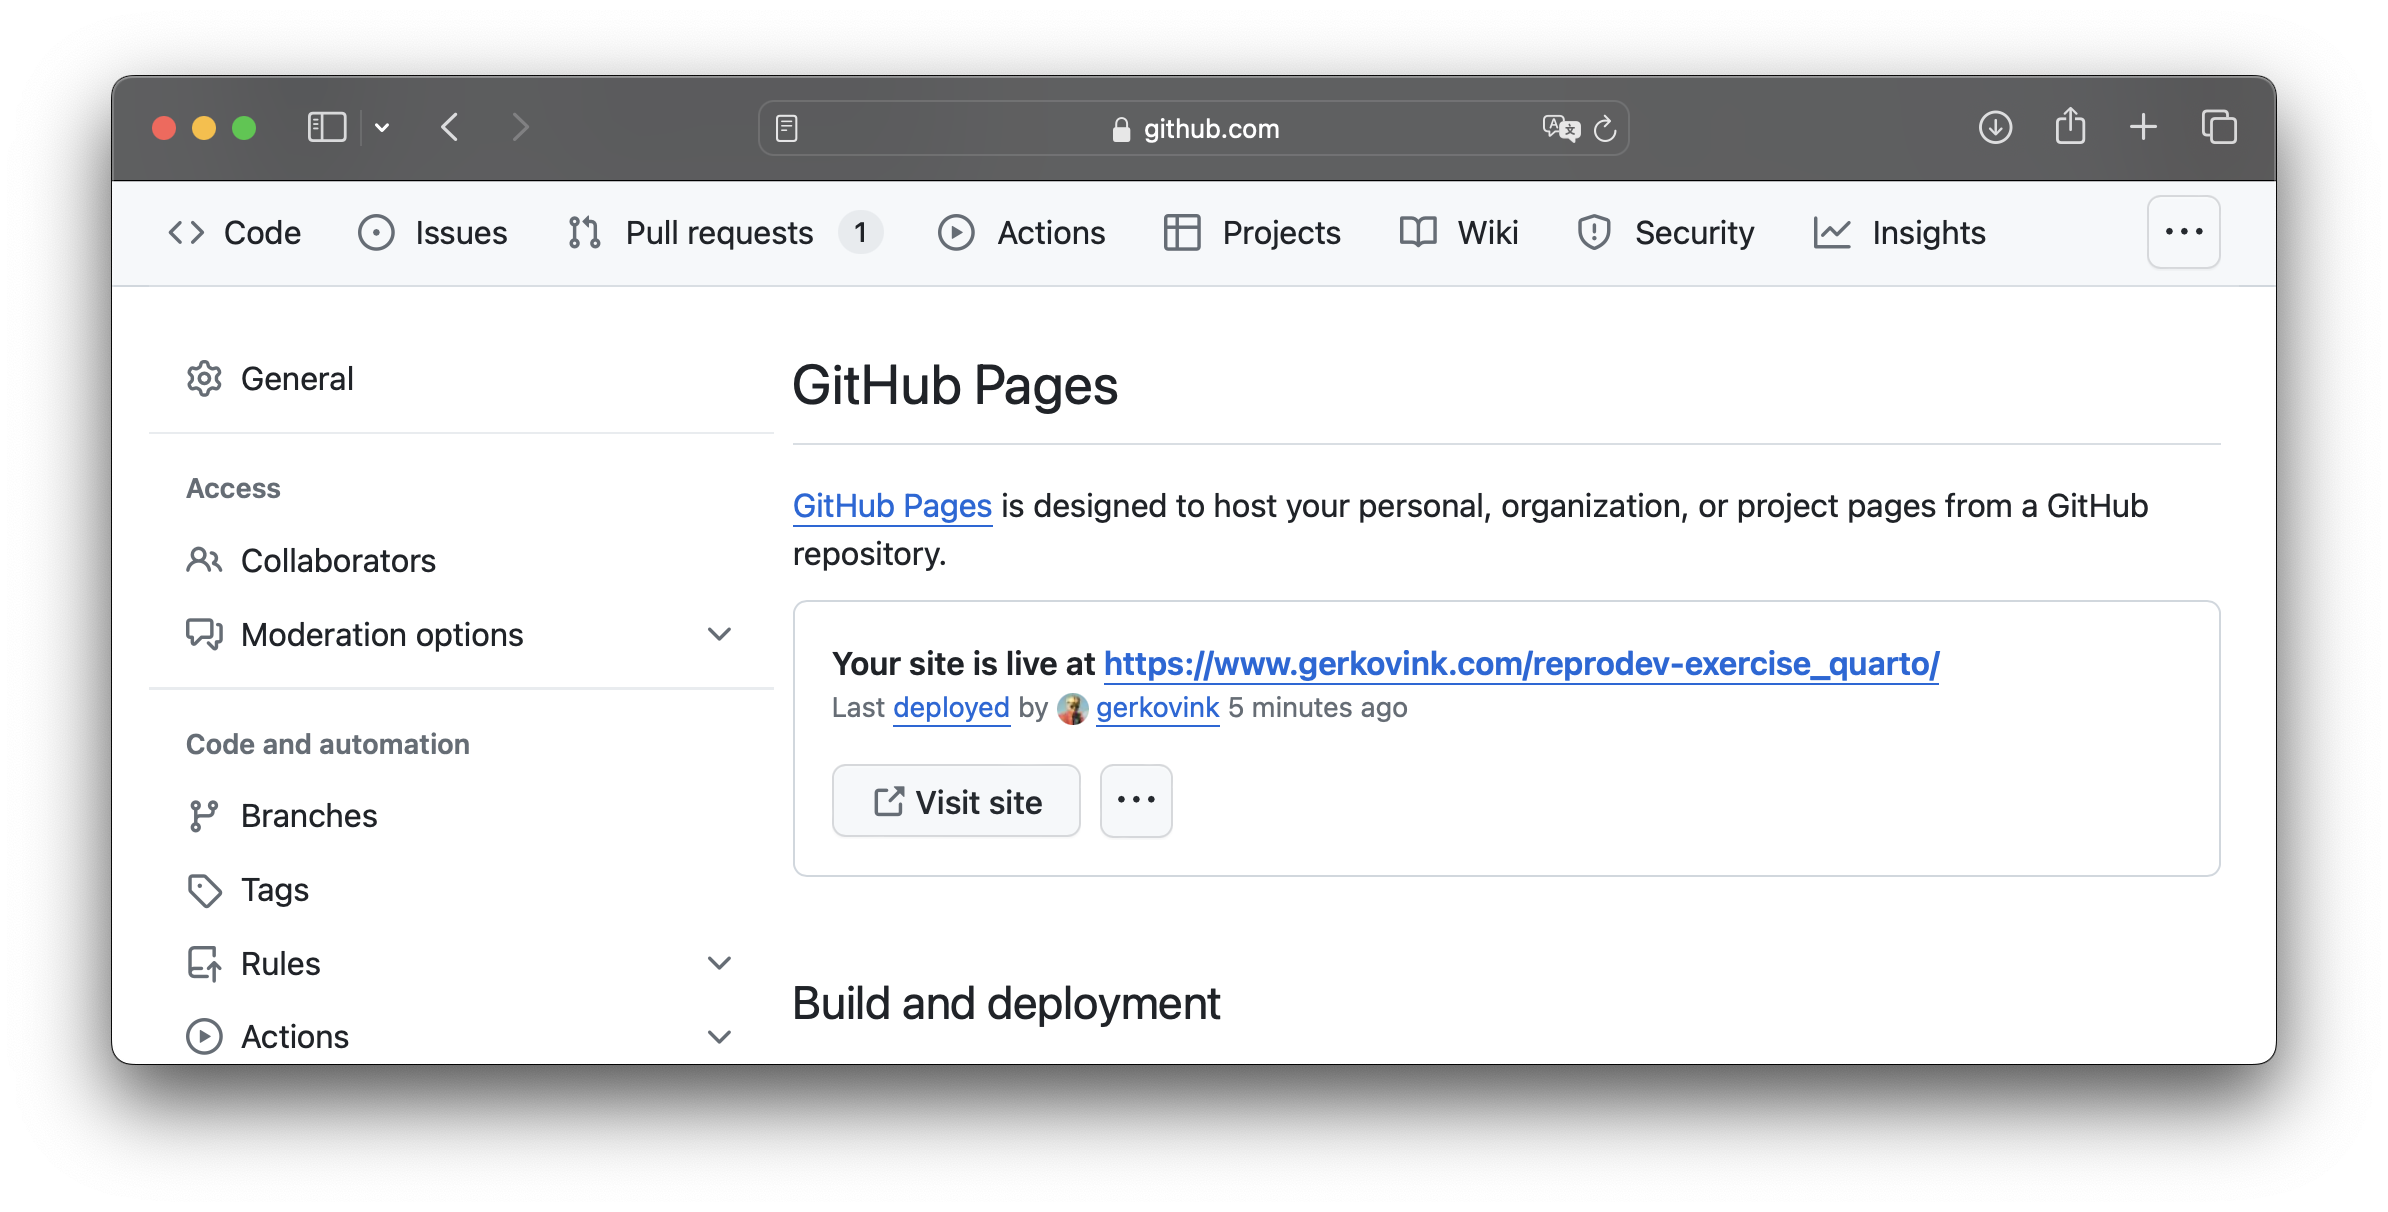The image size is (2388, 1212).
Task: Click the reader view icon in address bar
Action: [787, 128]
